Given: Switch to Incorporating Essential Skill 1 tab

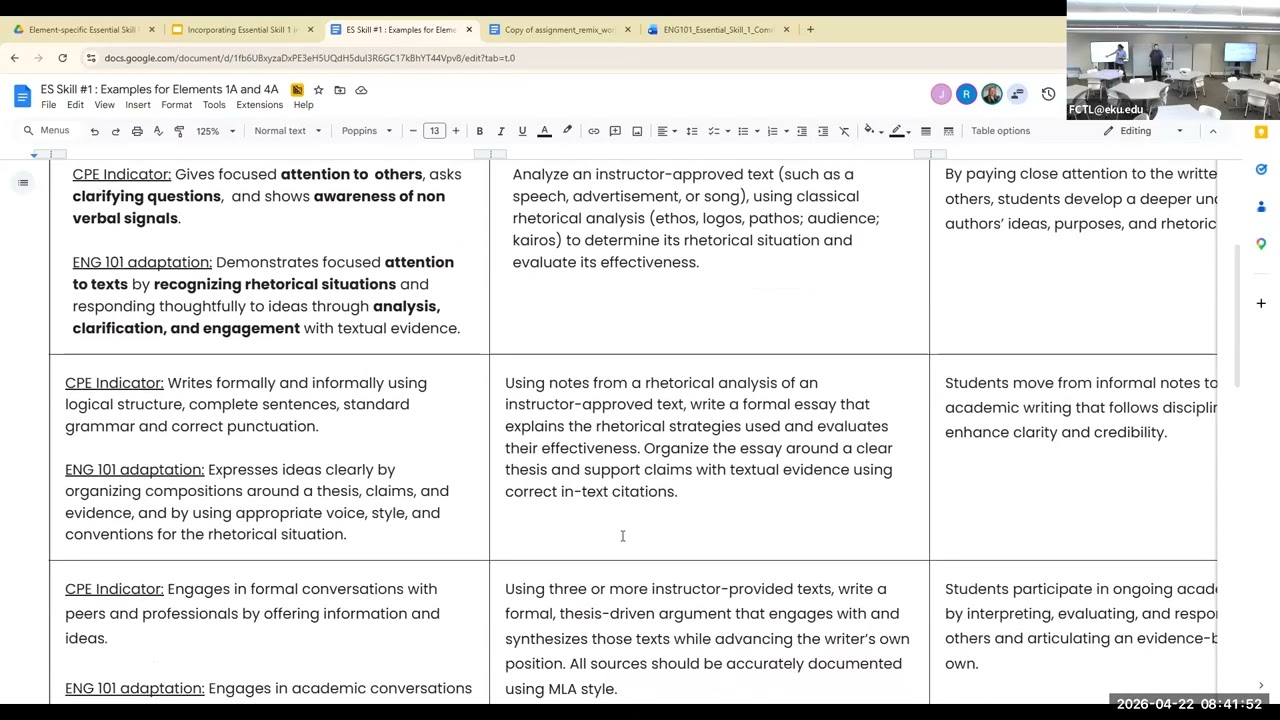Looking at the screenshot, I should [x=243, y=30].
